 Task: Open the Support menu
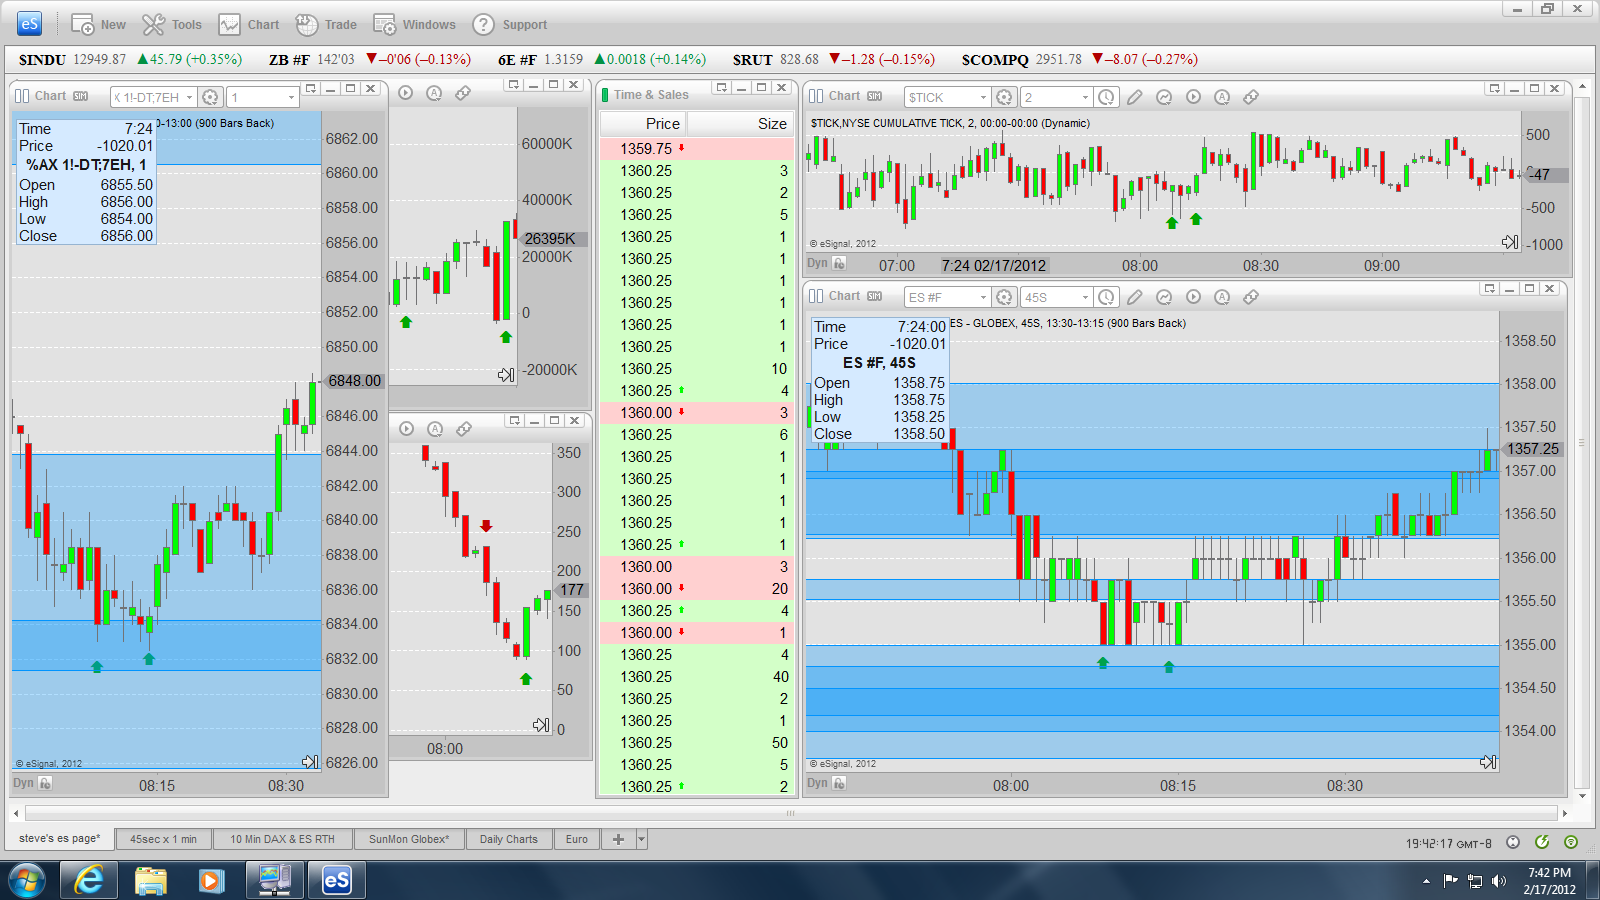point(510,24)
